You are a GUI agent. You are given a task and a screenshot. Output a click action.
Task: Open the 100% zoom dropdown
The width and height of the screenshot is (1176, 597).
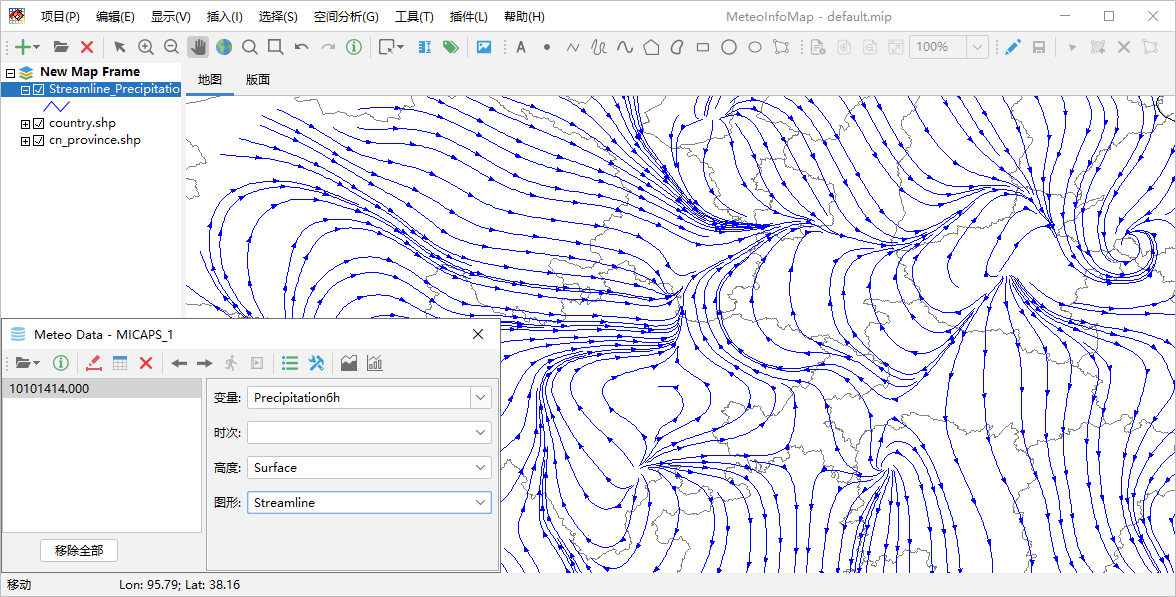coord(977,47)
